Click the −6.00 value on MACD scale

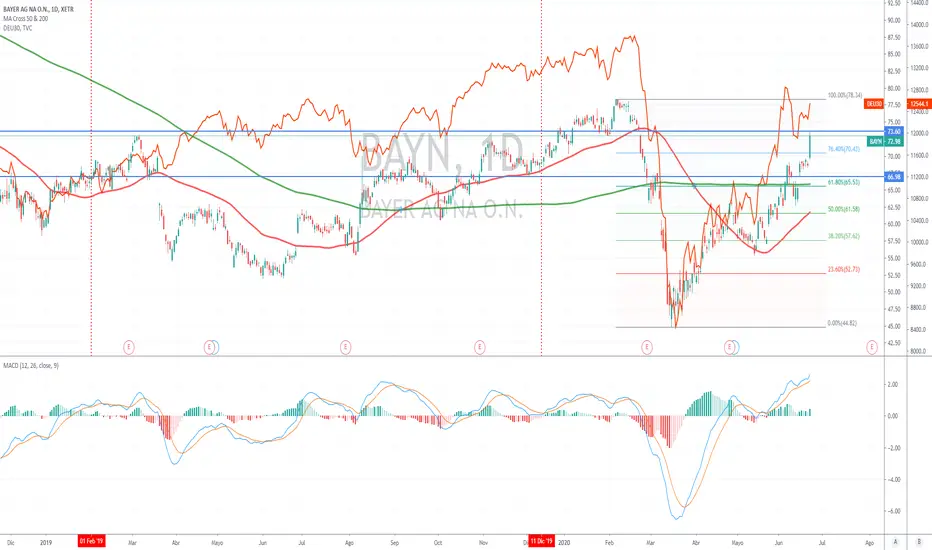pyautogui.click(x=892, y=511)
